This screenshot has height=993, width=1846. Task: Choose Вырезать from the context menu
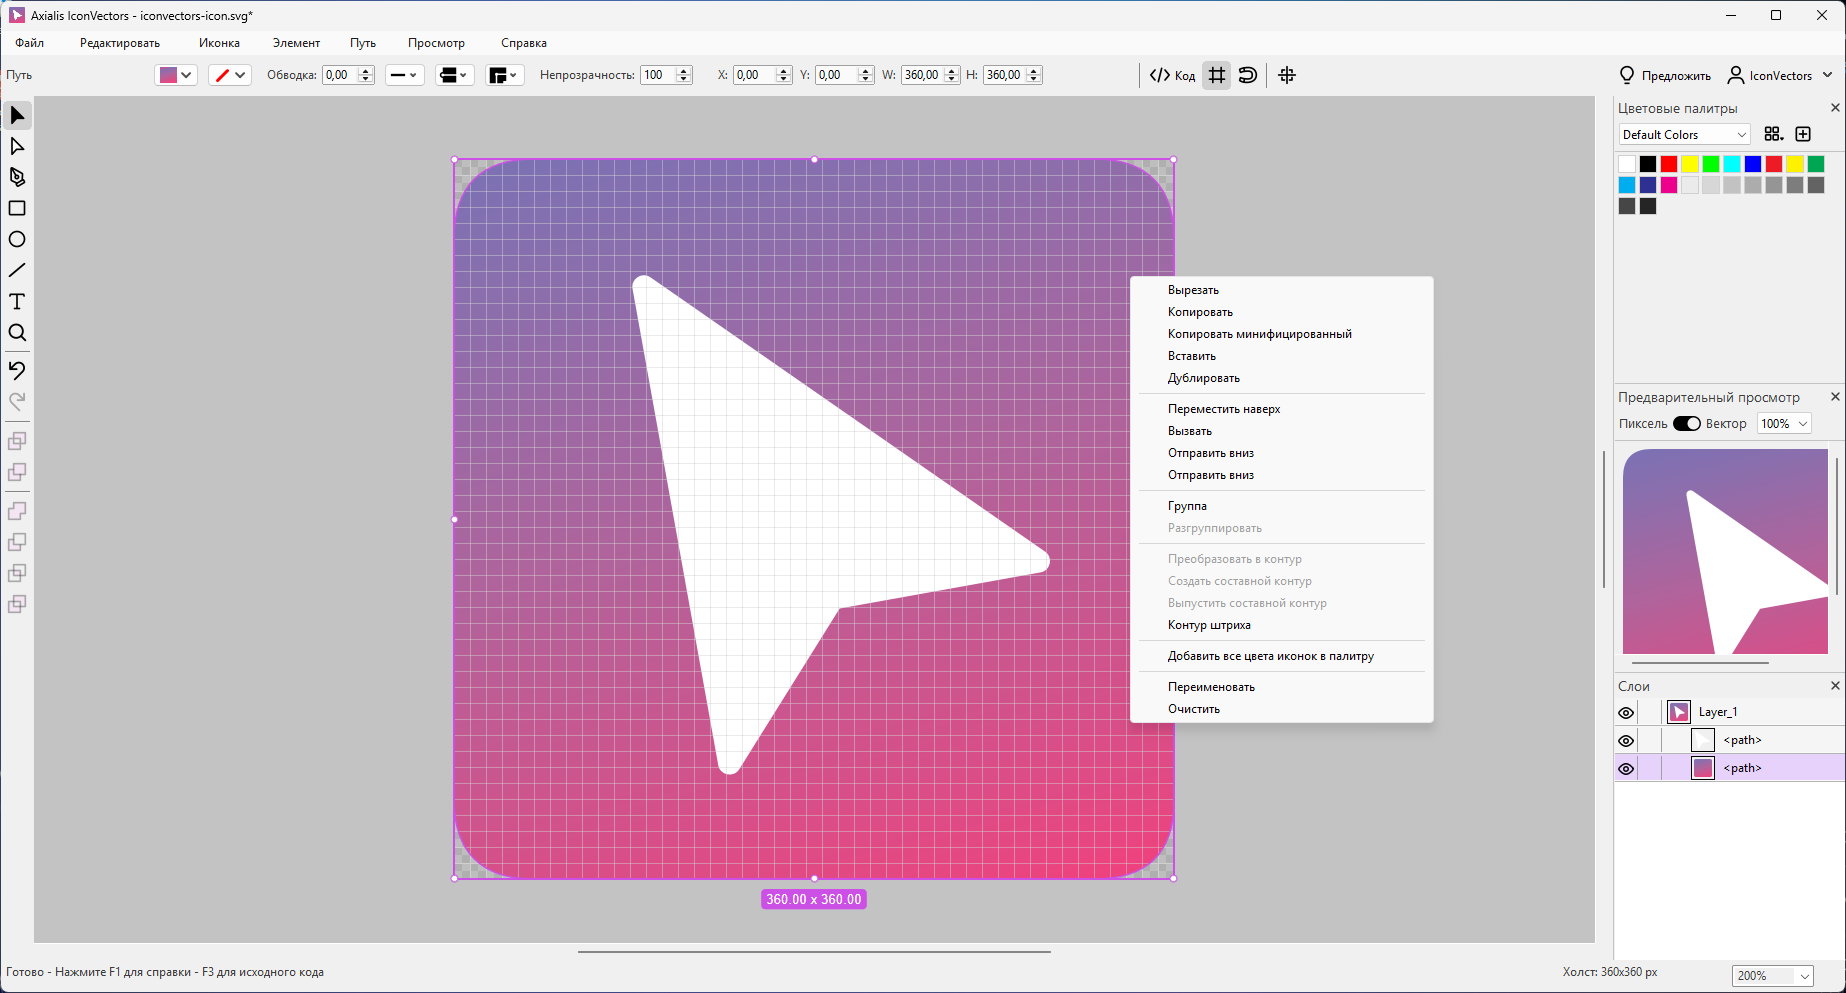(x=1281, y=290)
